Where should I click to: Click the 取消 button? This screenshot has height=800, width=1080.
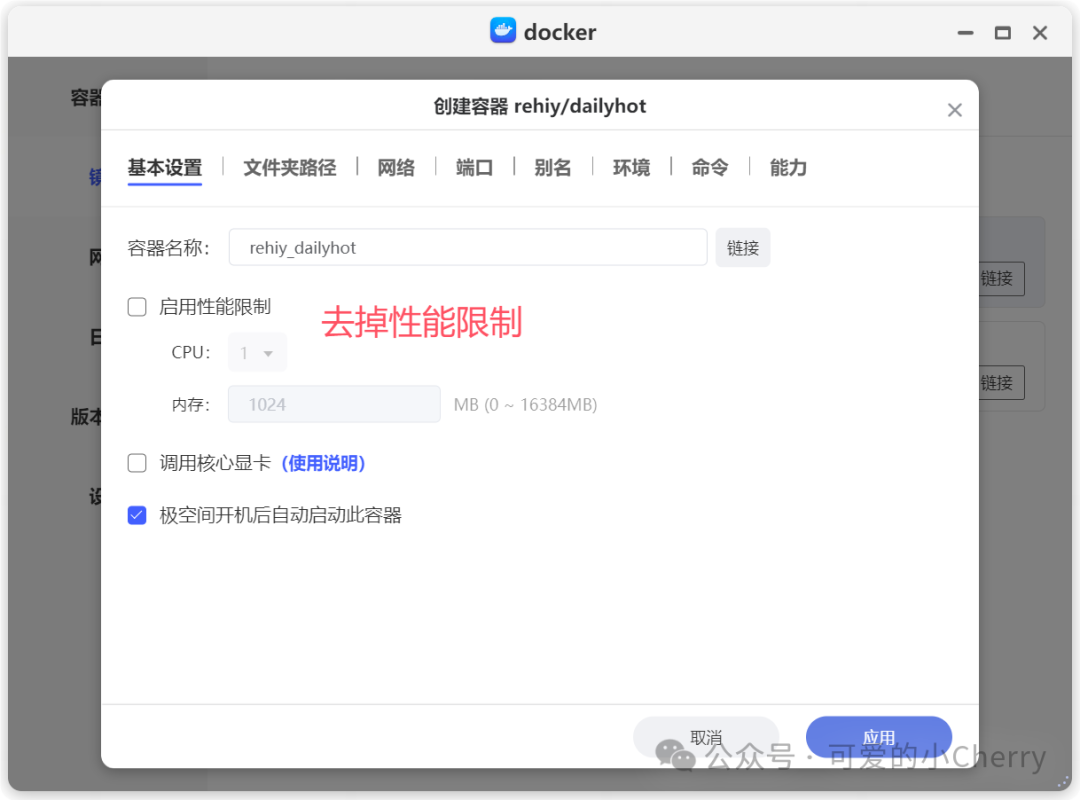[706, 737]
